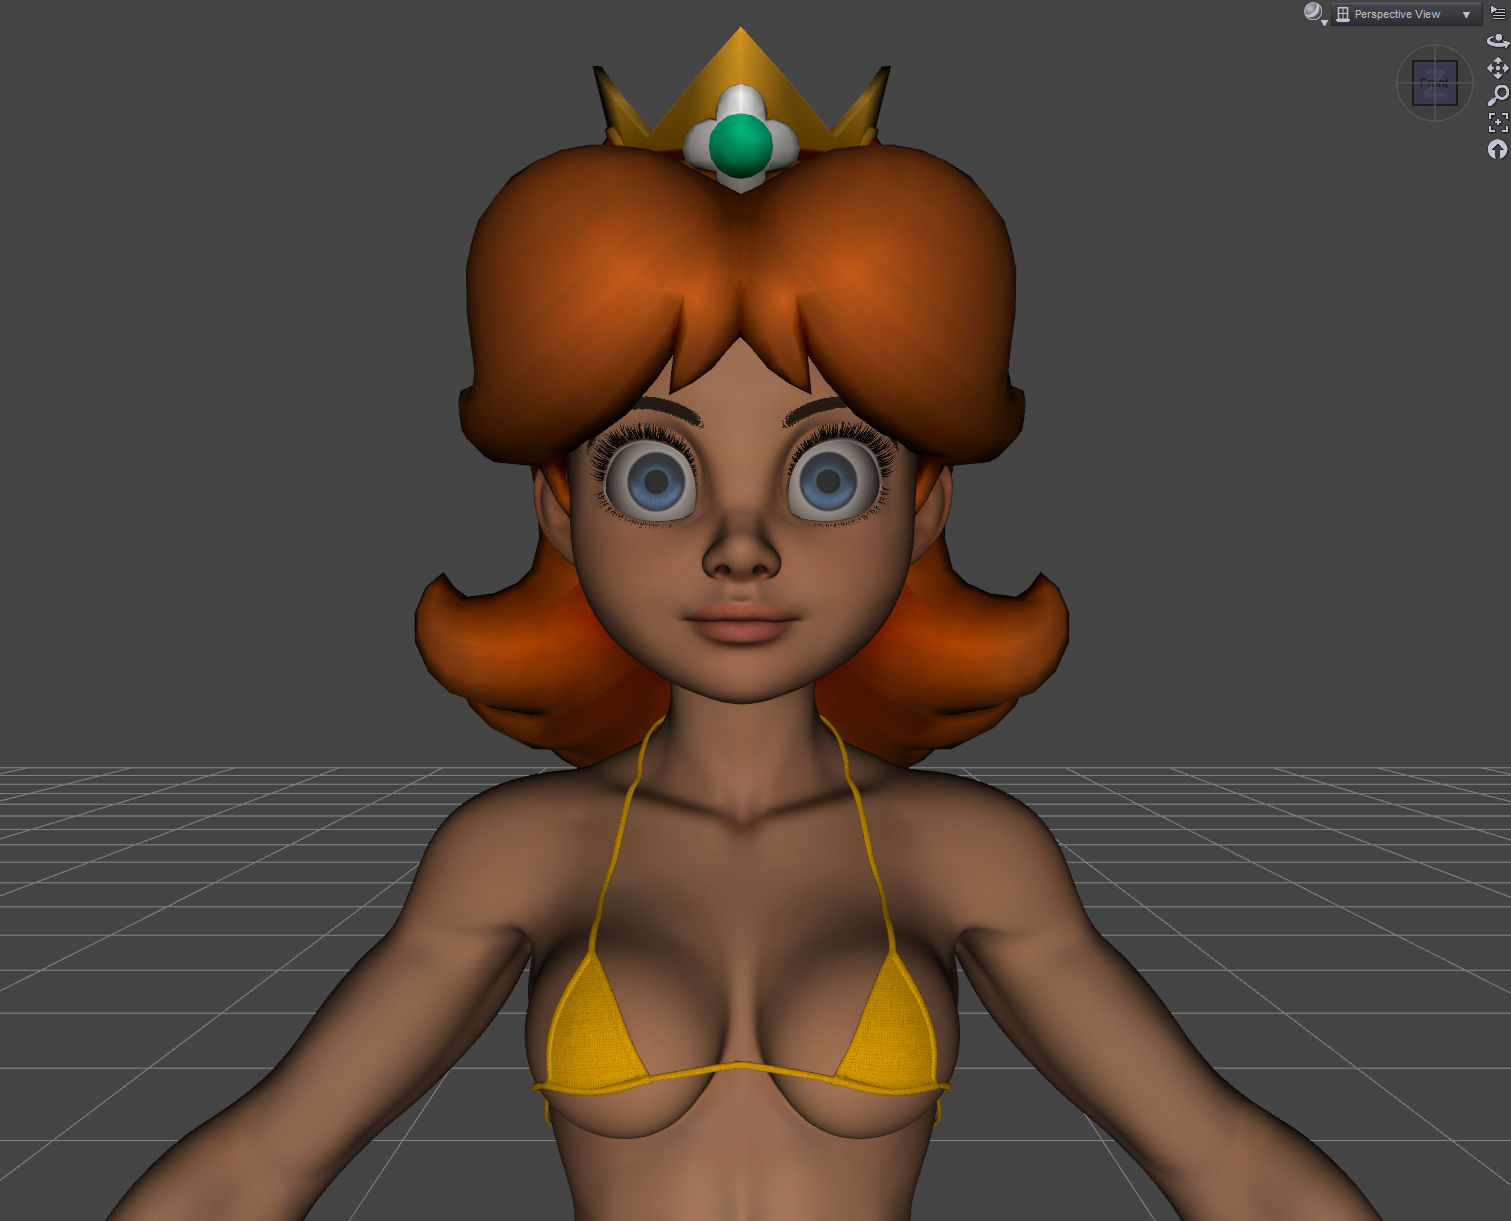
Task: Open the viewport options menu icon
Action: 1498,13
